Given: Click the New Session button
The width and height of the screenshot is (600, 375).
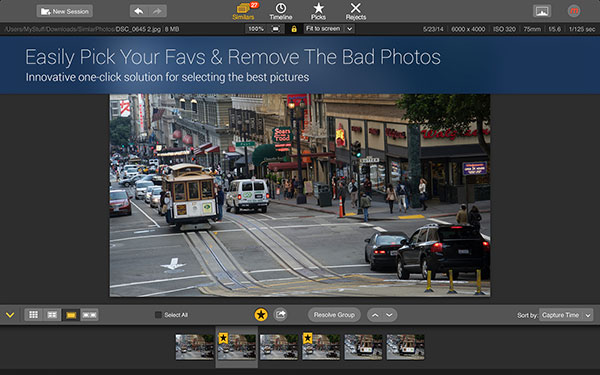Looking at the screenshot, I should [65, 11].
